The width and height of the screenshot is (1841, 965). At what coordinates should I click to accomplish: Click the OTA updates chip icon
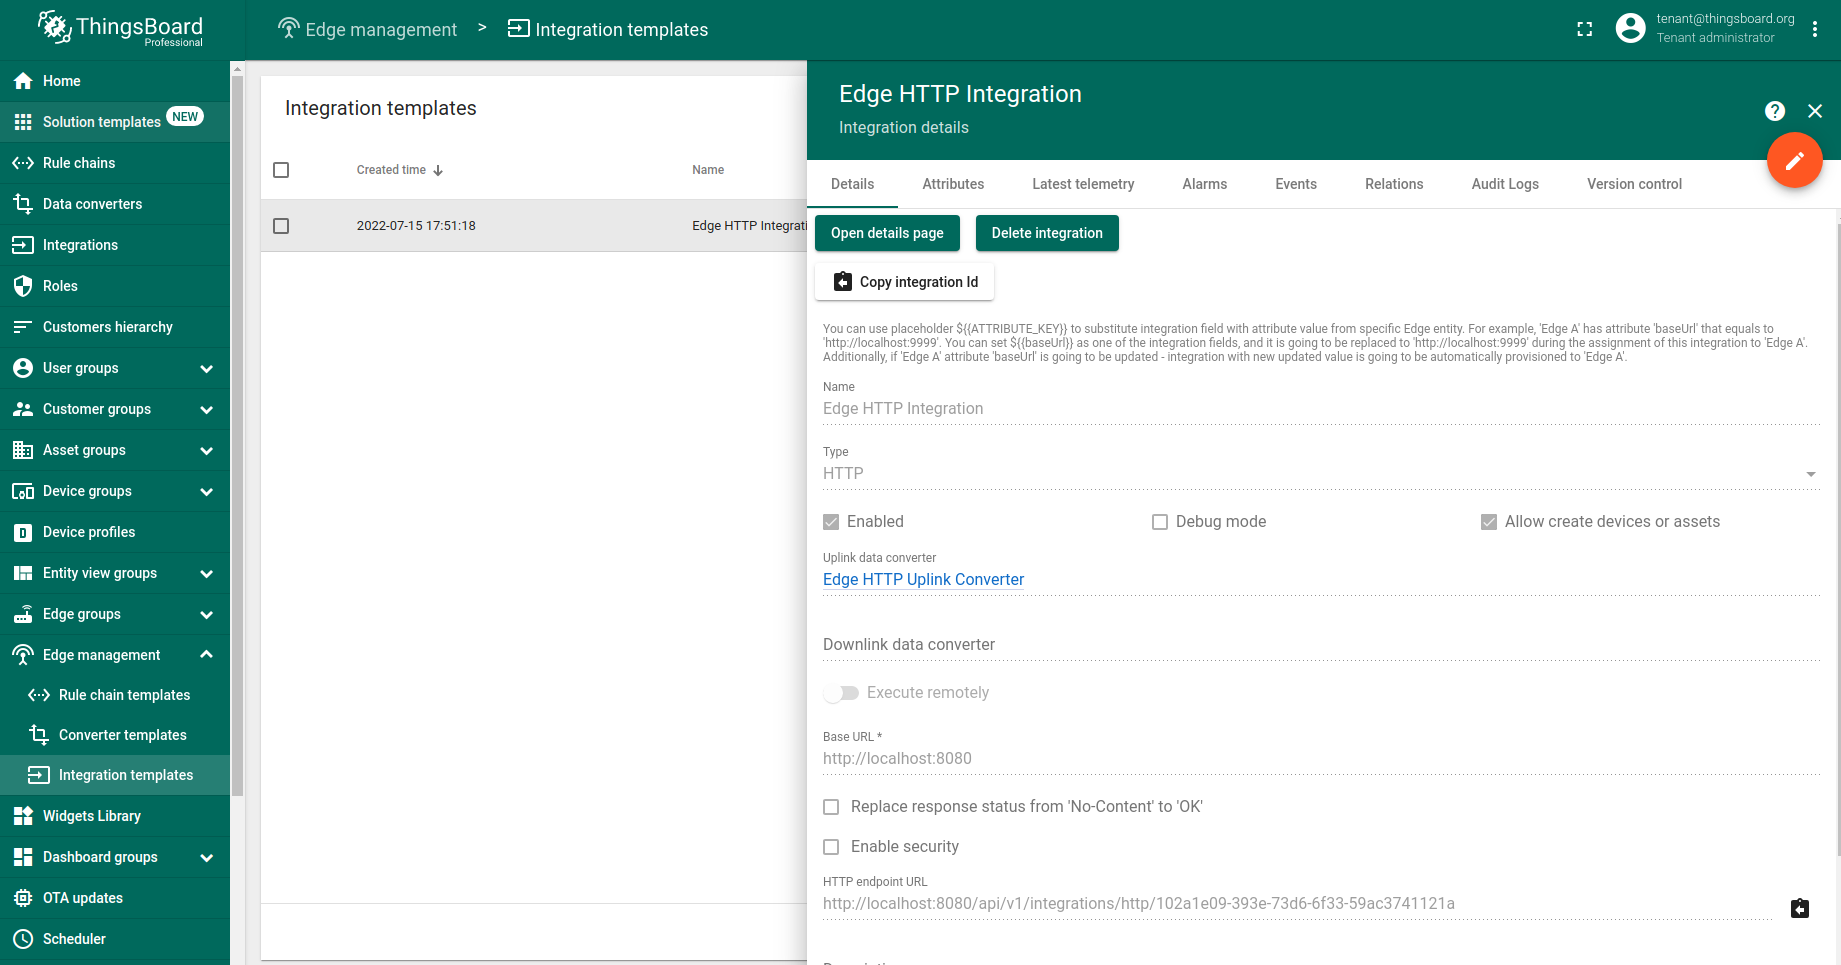(x=23, y=898)
